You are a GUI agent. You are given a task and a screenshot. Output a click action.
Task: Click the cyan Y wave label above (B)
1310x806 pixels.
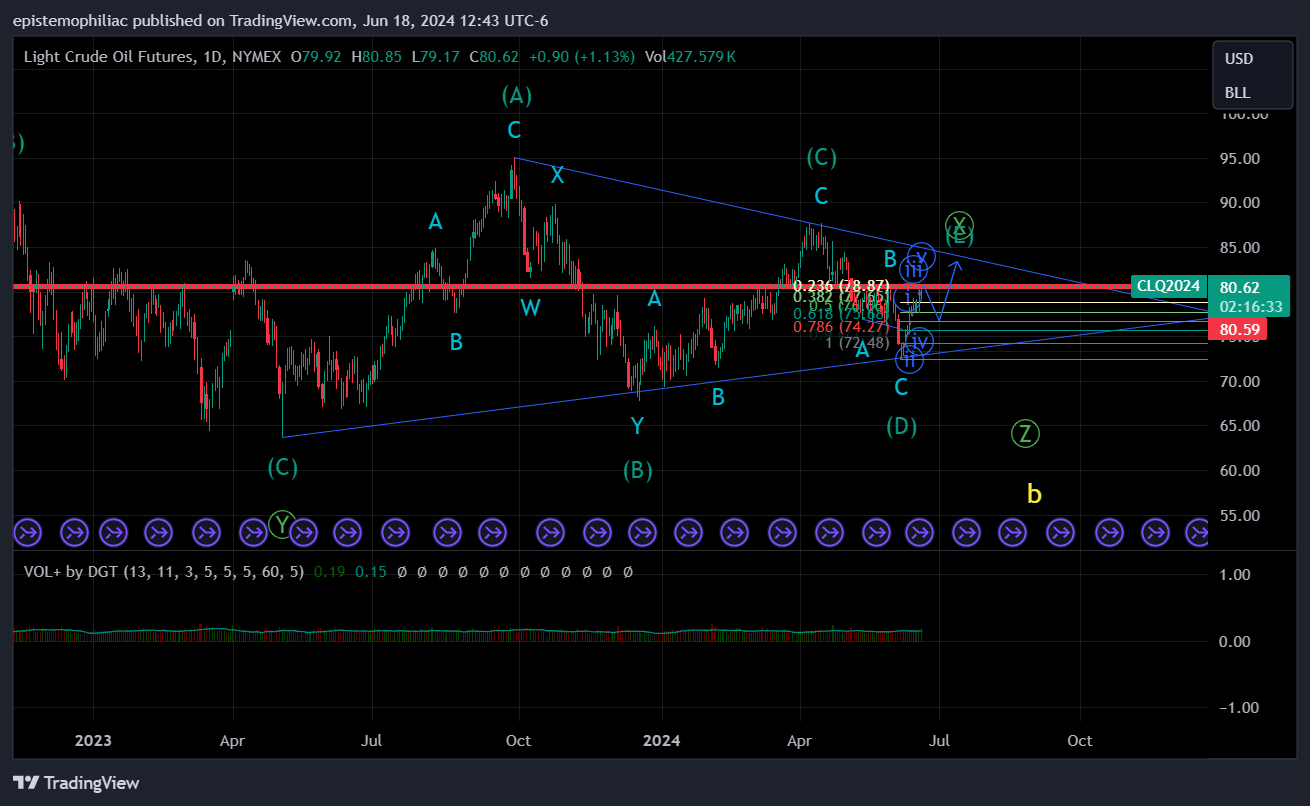tap(637, 427)
